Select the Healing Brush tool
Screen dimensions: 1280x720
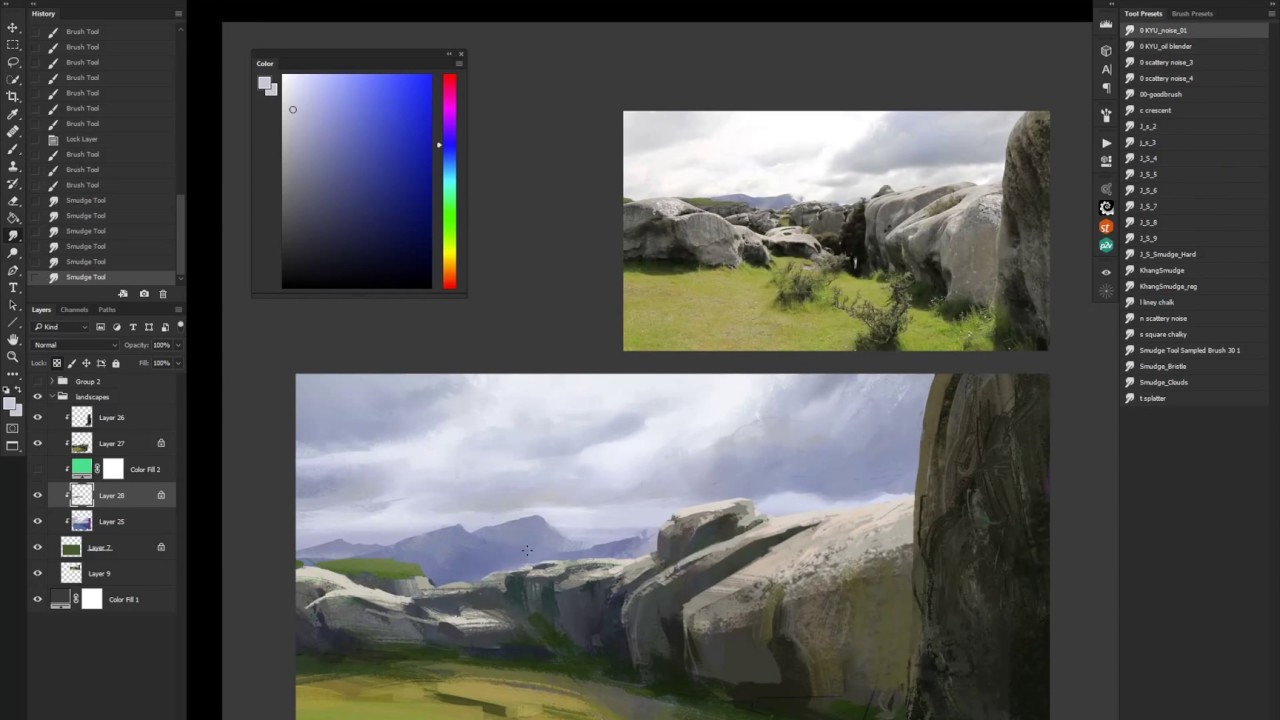click(x=13, y=131)
